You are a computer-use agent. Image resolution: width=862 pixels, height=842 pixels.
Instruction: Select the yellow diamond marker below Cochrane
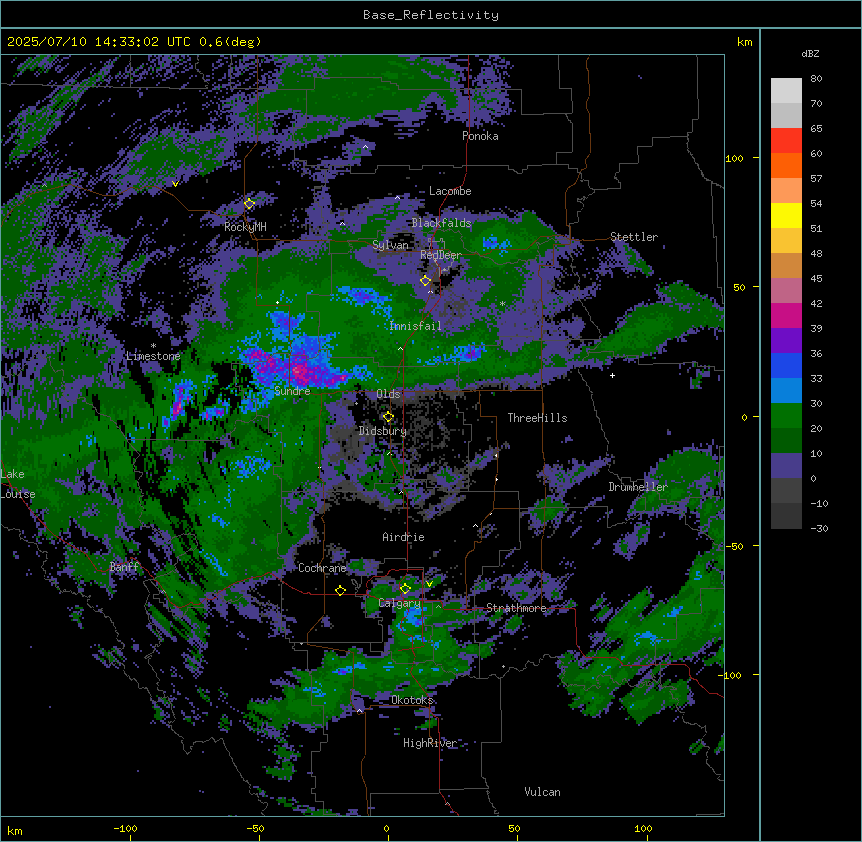tap(340, 590)
